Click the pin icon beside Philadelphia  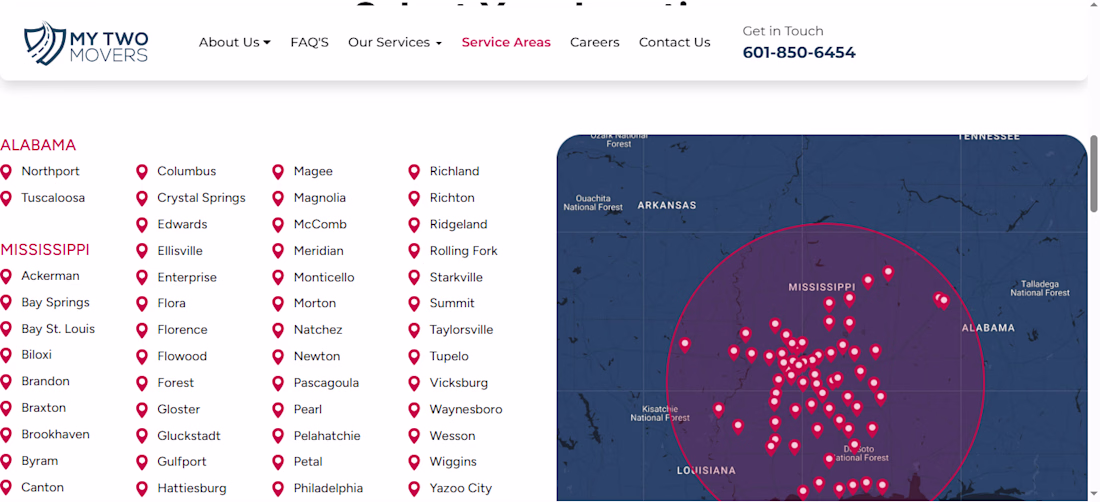click(278, 489)
